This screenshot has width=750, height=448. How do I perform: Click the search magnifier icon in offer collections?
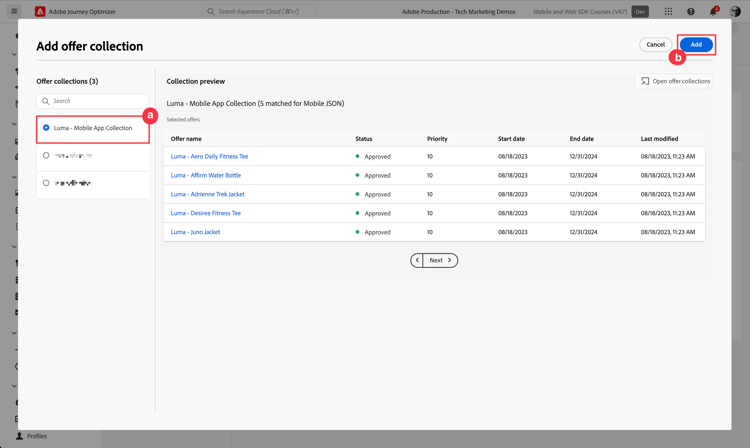coord(45,101)
